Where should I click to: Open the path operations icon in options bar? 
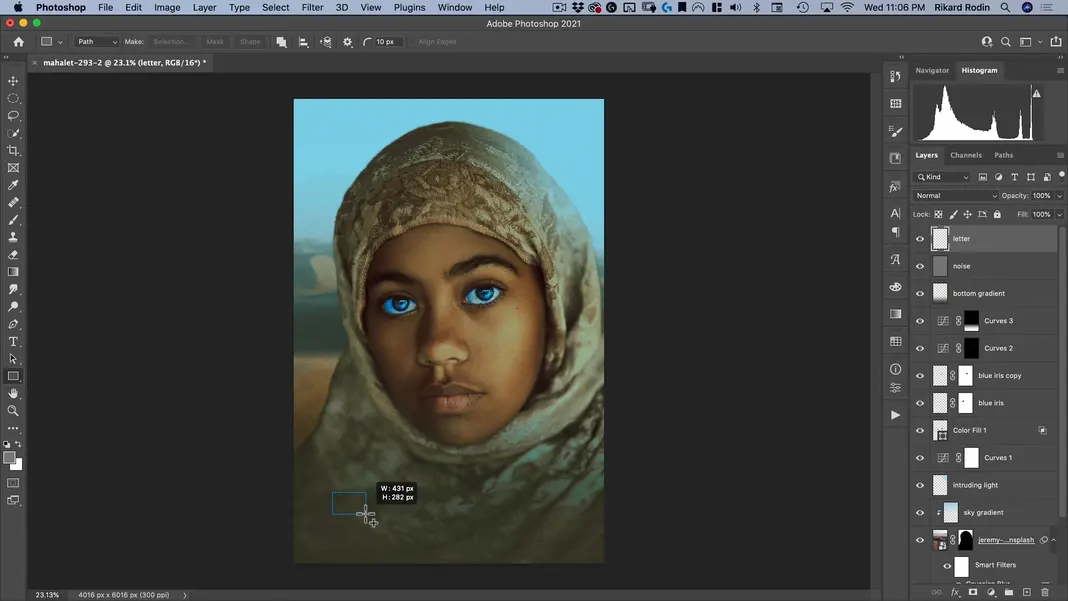point(281,42)
